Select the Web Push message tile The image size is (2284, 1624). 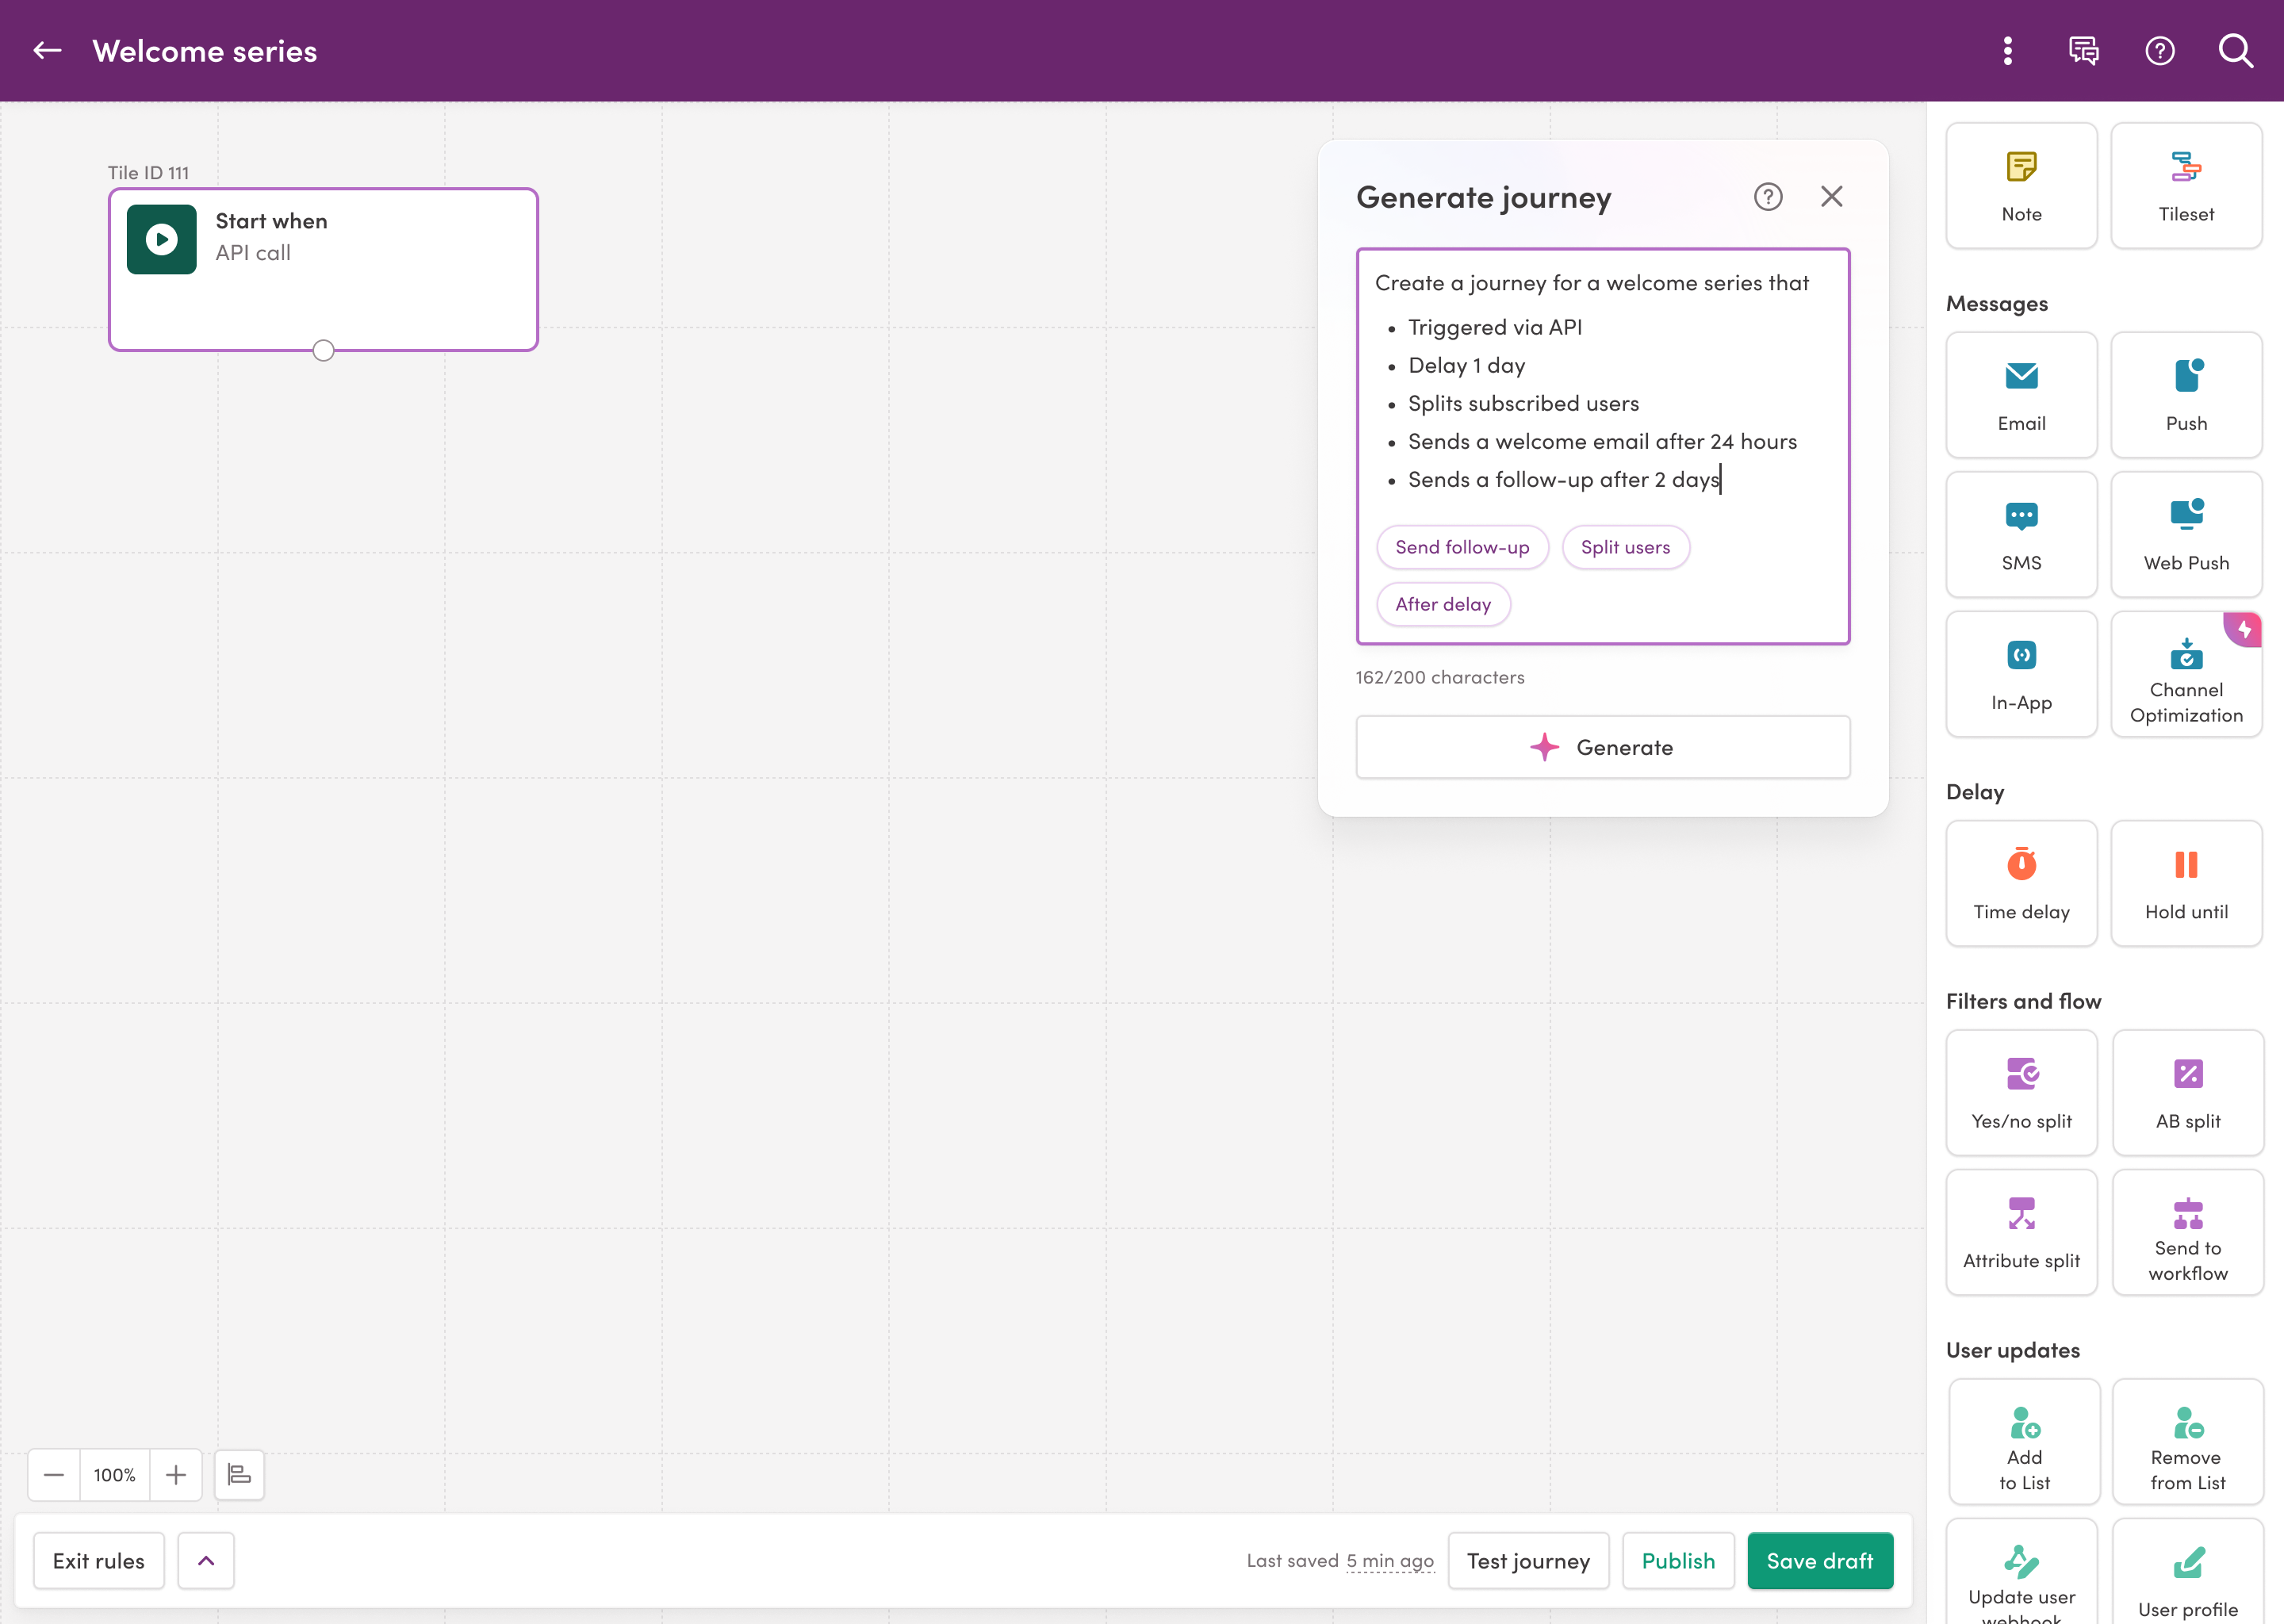pos(2186,535)
